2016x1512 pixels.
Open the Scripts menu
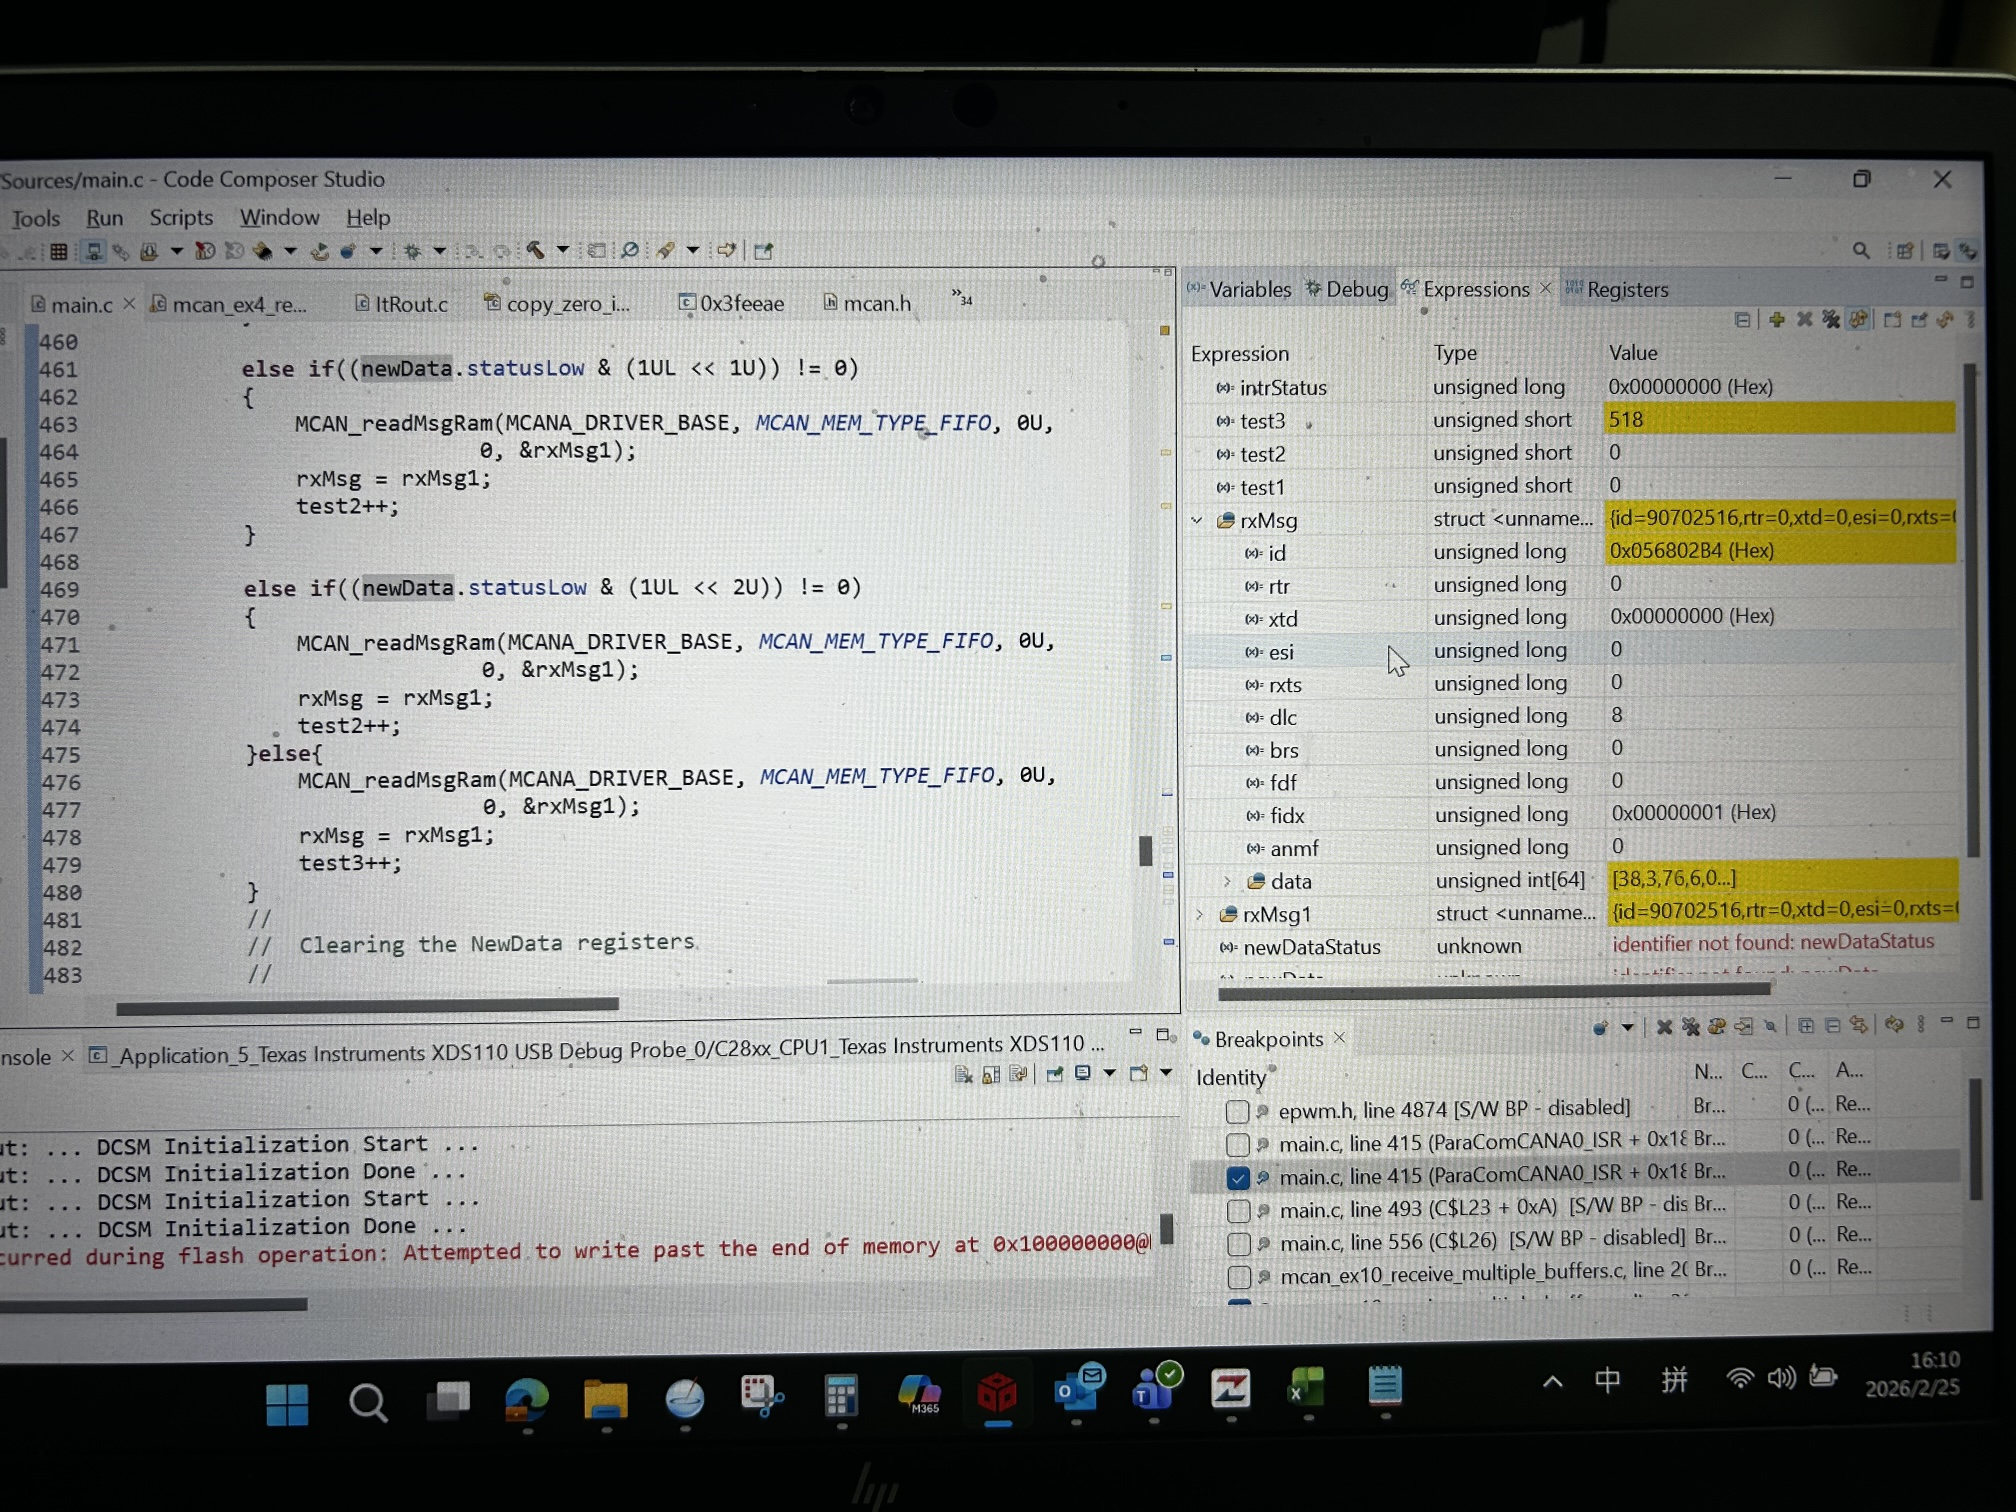(181, 217)
